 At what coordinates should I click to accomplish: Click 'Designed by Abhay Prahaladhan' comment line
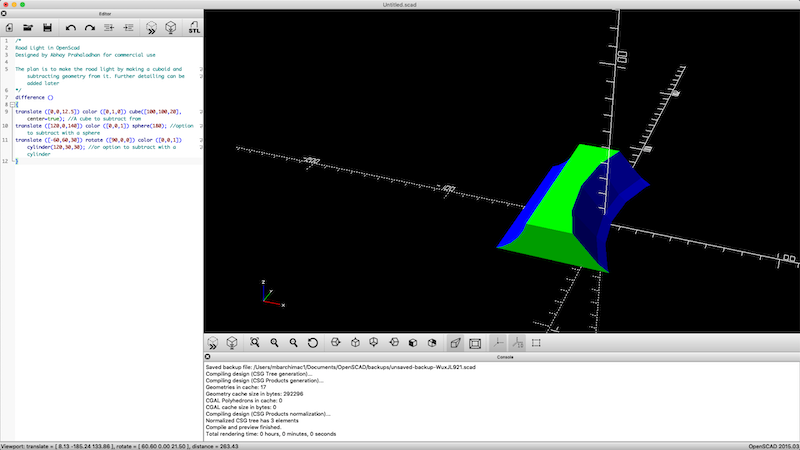tap(85, 55)
